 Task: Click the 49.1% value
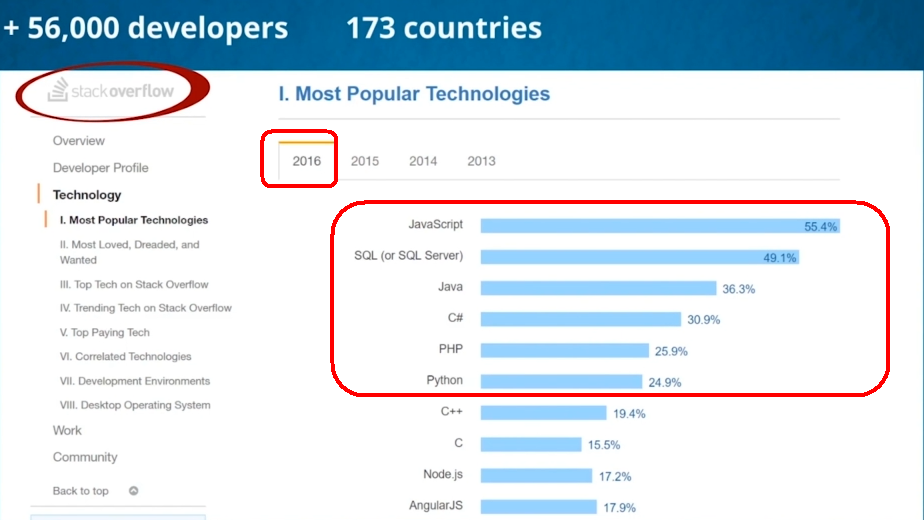[780, 258]
